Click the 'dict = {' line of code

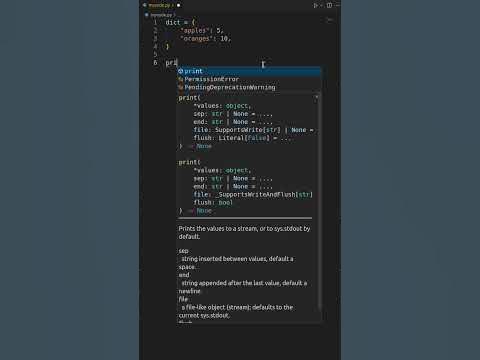[180, 22]
